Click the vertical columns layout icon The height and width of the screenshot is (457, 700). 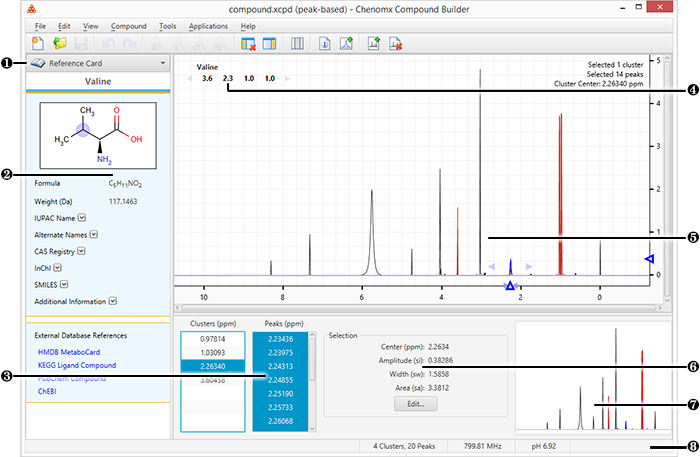click(296, 44)
